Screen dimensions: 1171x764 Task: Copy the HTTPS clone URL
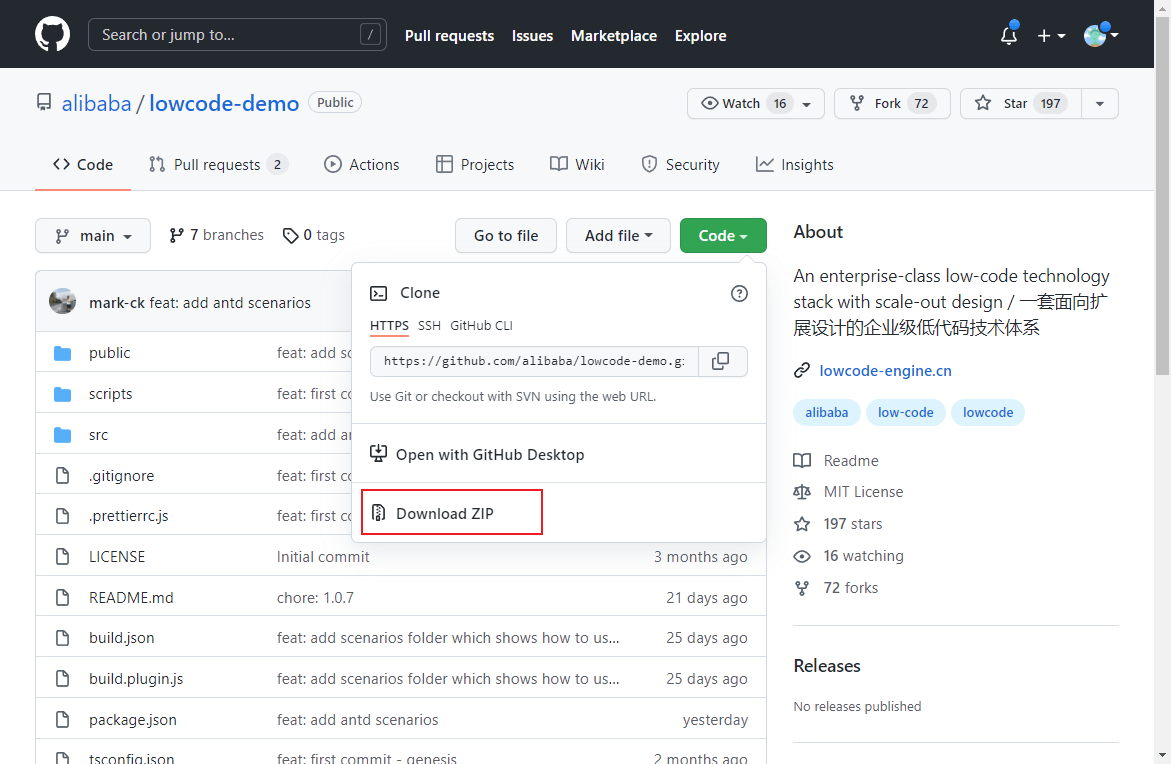(721, 361)
